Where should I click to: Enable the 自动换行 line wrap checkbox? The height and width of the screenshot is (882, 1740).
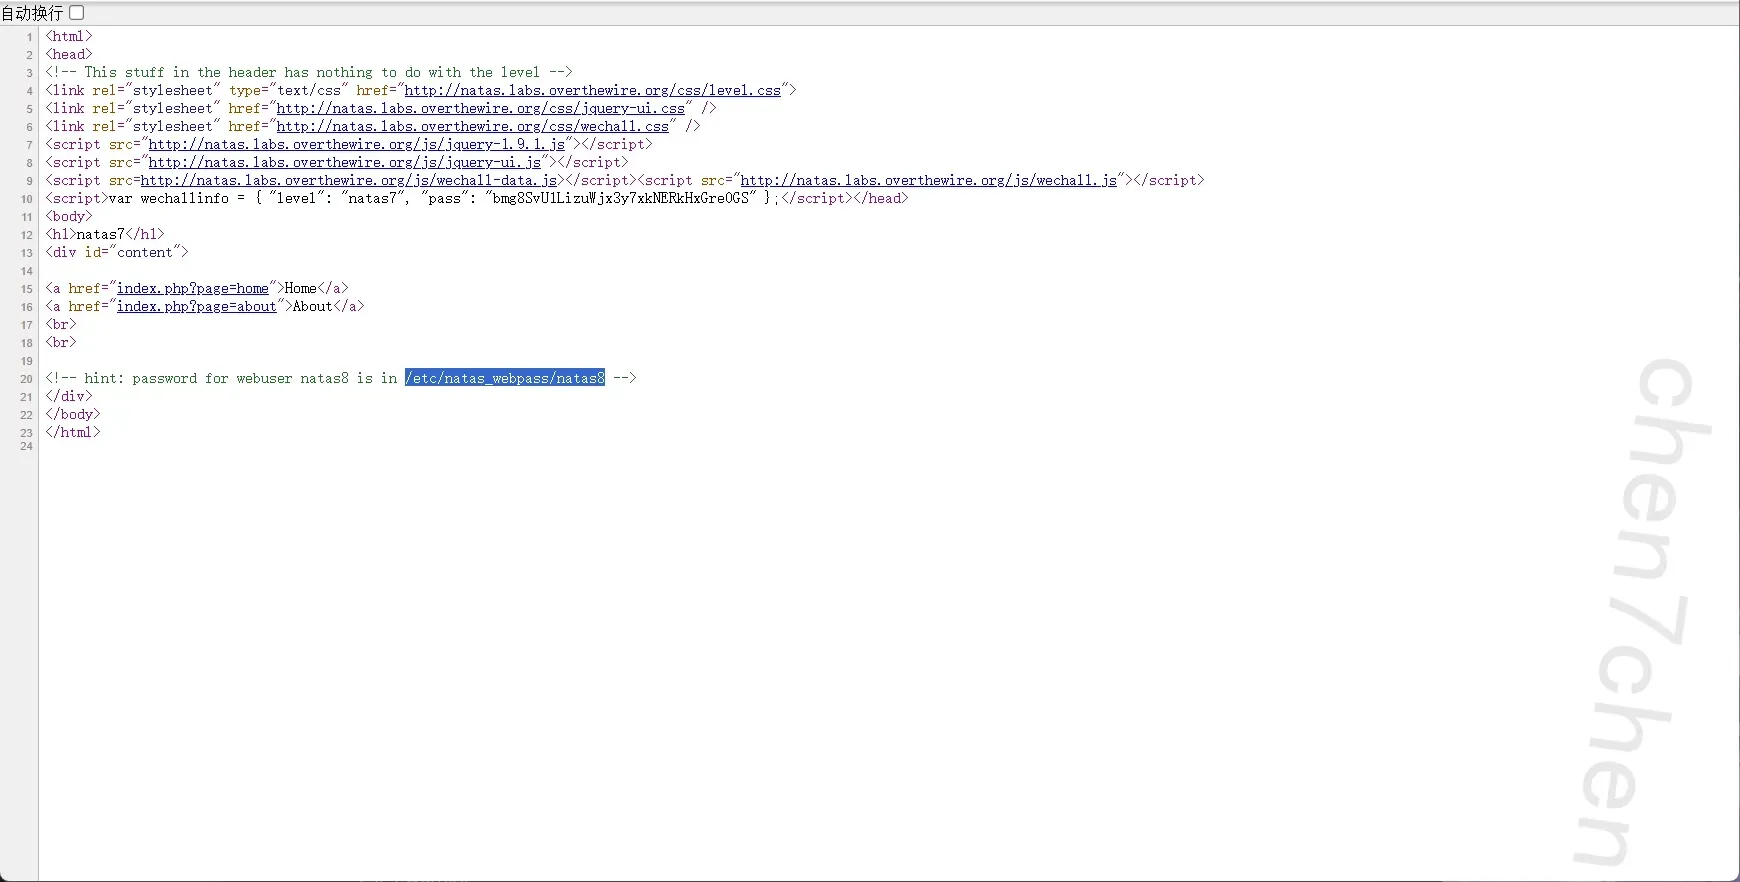point(77,12)
